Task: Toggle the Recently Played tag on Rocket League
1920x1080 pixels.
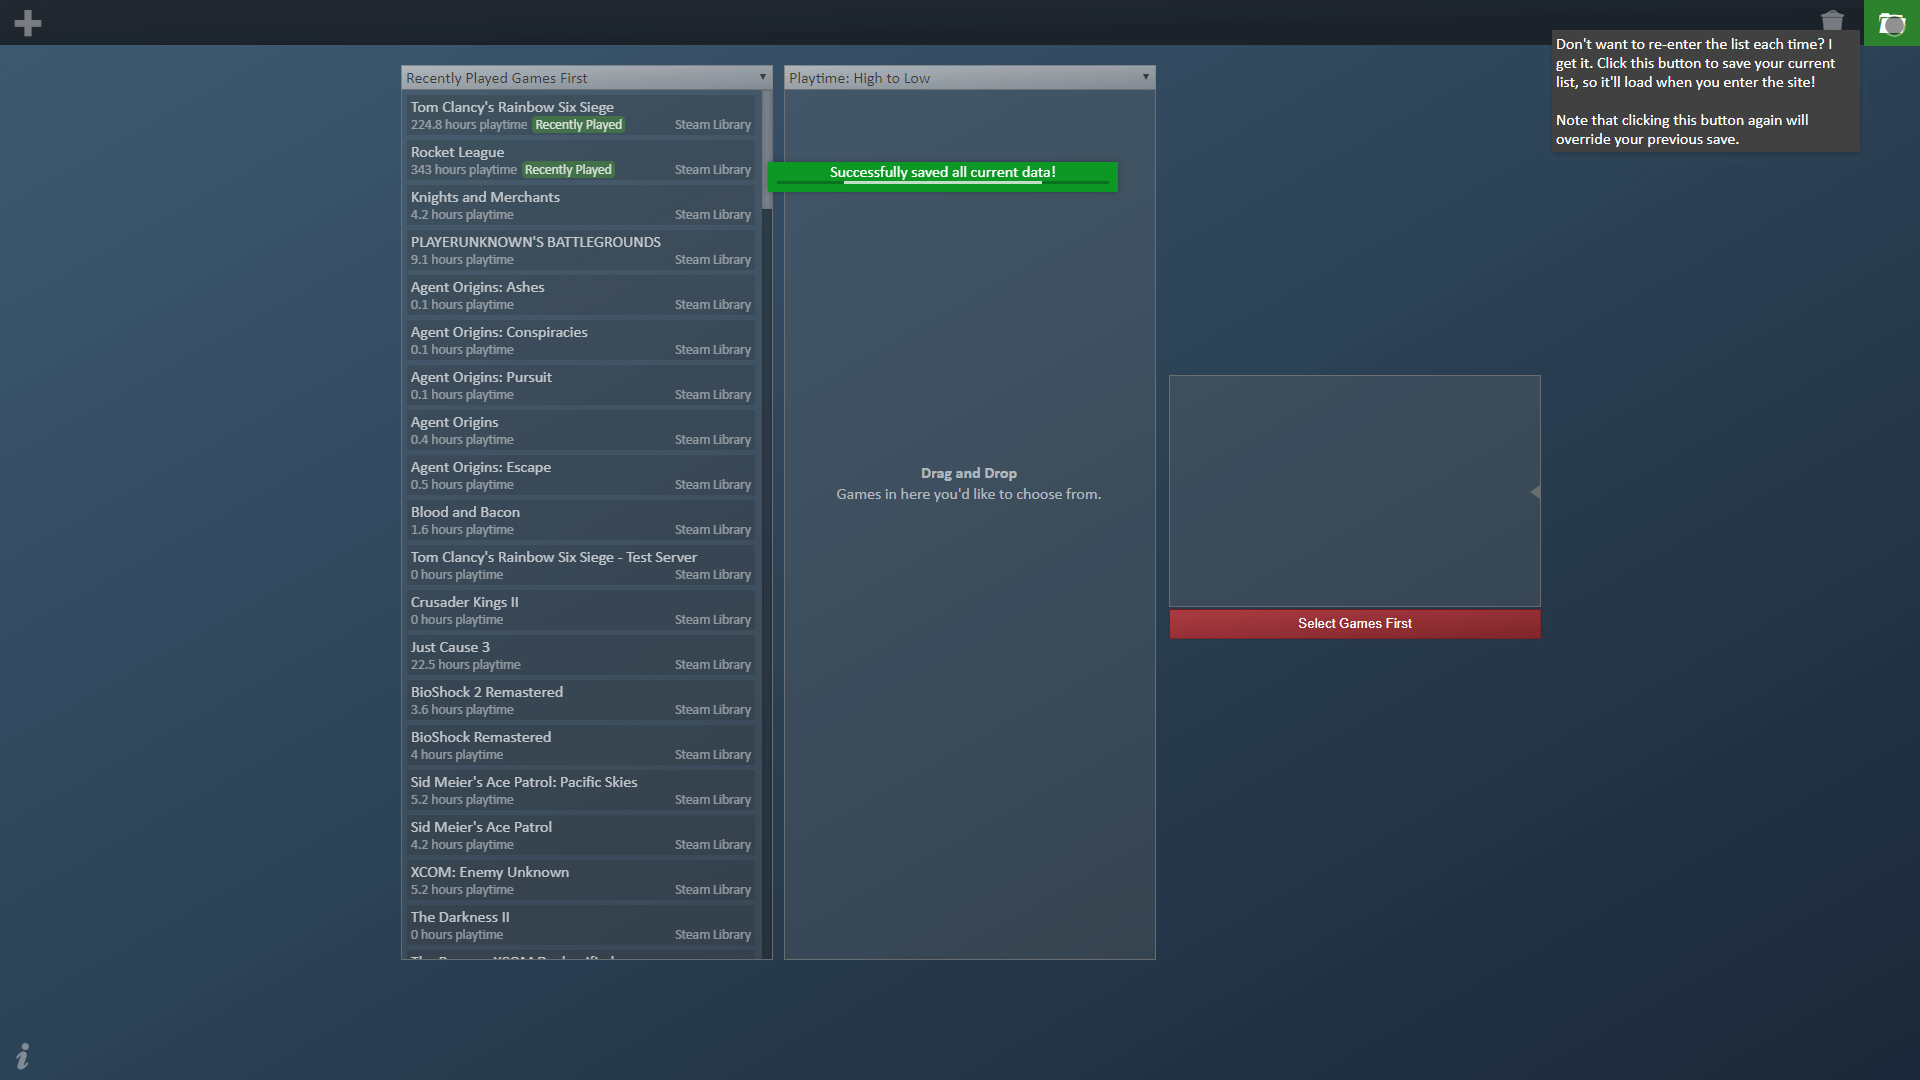Action: coord(568,169)
